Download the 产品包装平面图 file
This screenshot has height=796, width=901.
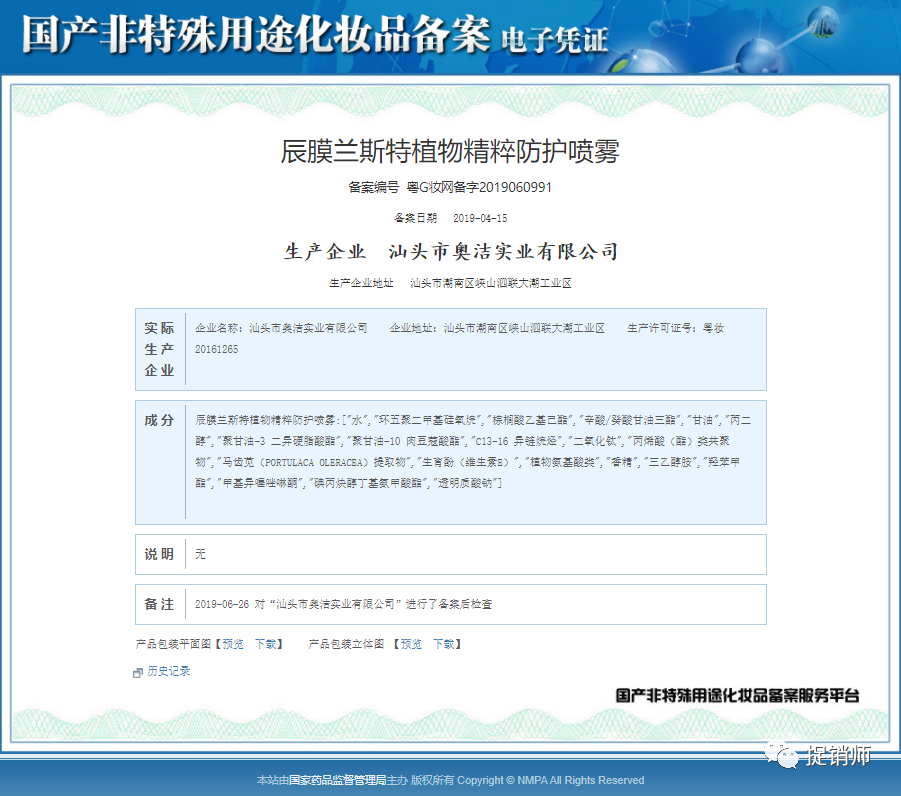coord(265,644)
